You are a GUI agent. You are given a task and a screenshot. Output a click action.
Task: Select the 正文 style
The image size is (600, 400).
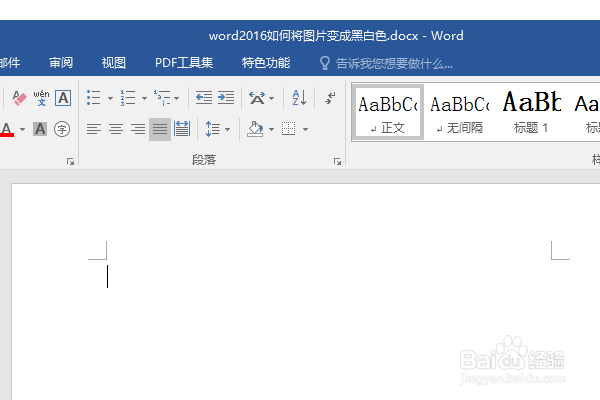point(388,112)
